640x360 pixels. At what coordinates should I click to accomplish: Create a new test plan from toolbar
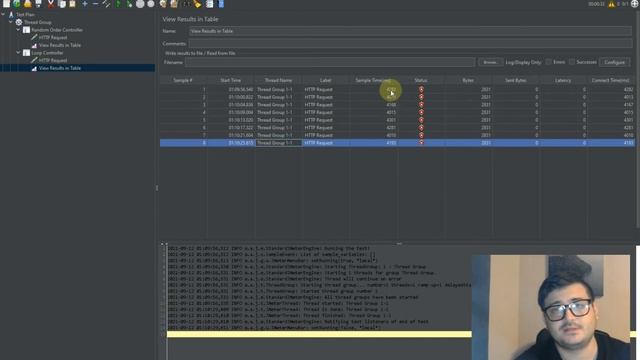(x=6, y=4)
